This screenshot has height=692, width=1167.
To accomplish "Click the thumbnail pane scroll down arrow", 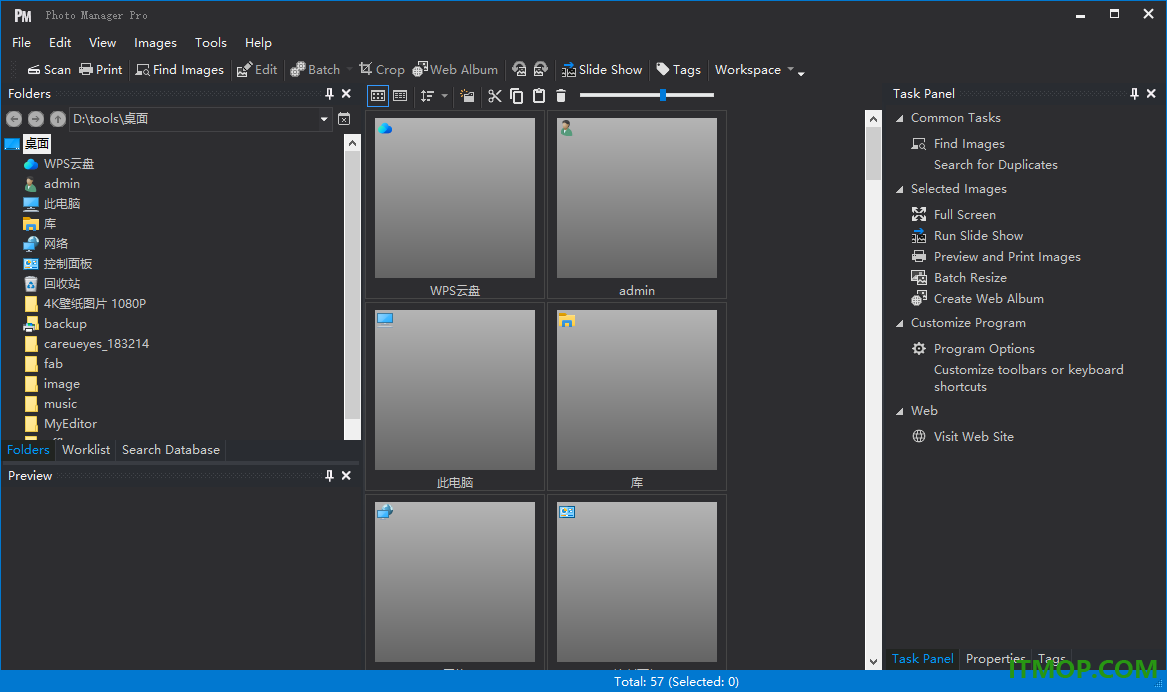I will [x=873, y=661].
